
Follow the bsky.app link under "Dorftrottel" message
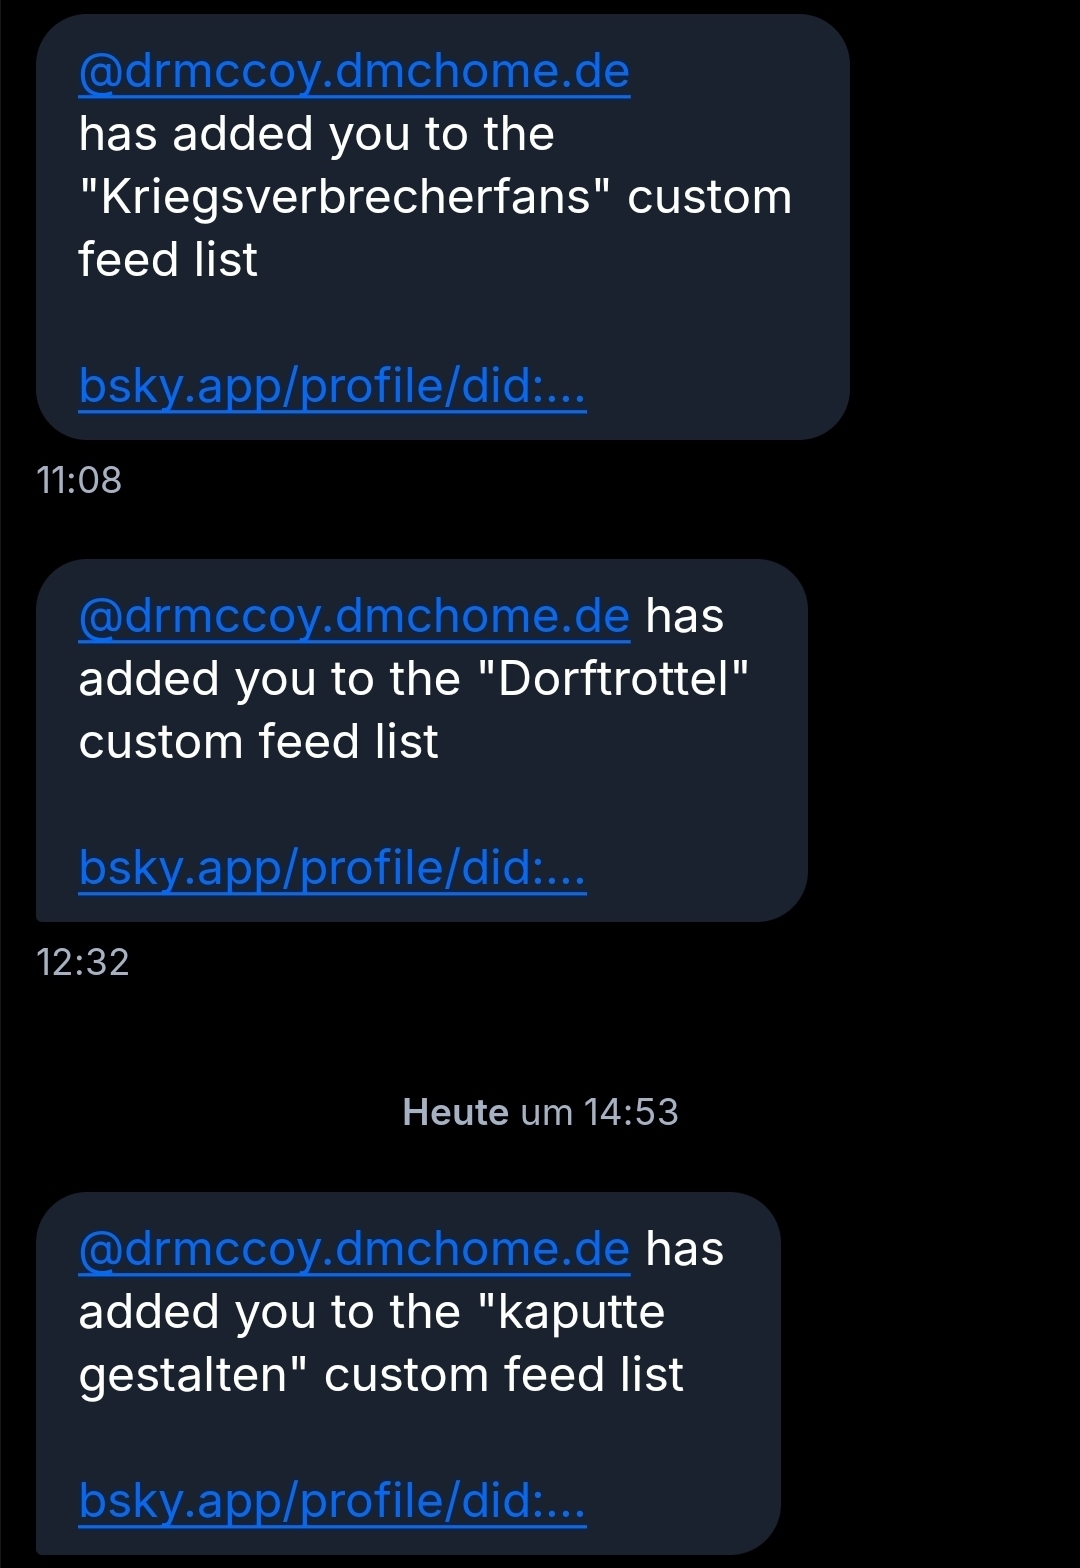pyautogui.click(x=332, y=867)
